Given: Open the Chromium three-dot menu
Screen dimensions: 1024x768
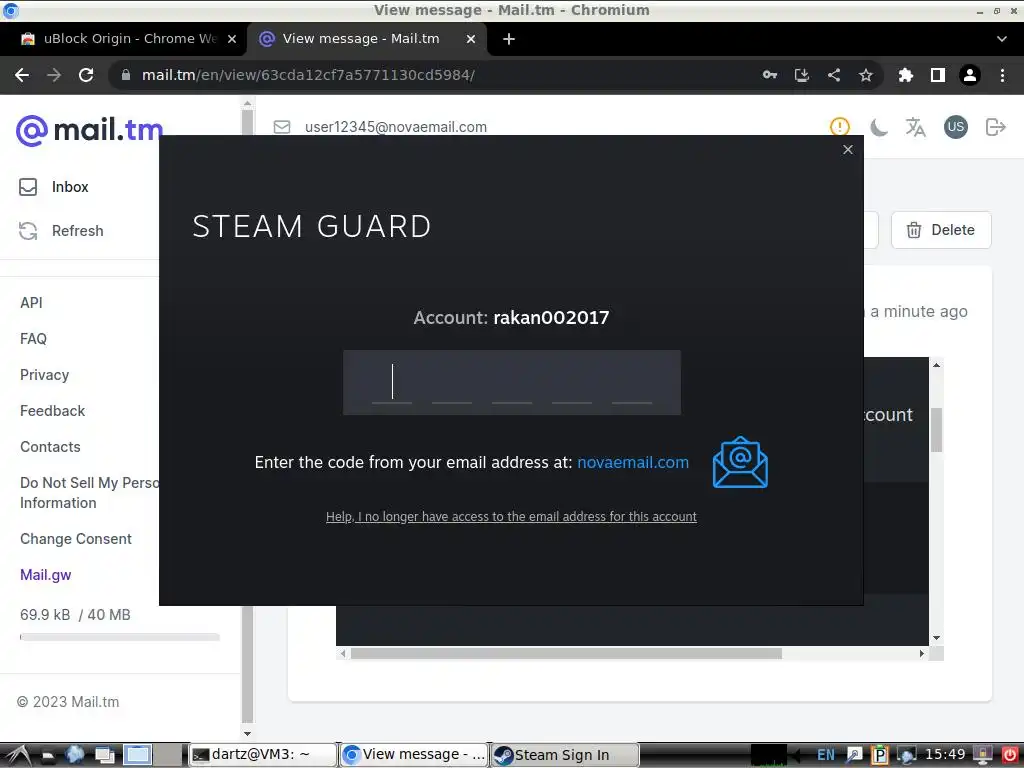Looking at the screenshot, I should [x=1002, y=75].
